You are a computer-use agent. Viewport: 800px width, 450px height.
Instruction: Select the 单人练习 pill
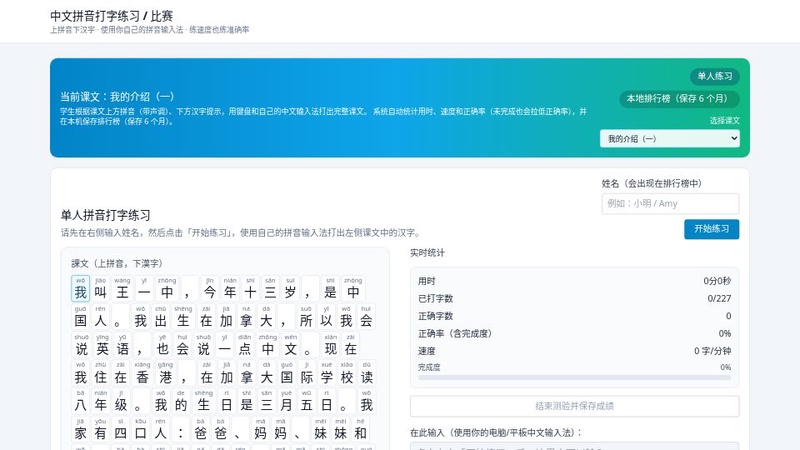tap(715, 77)
